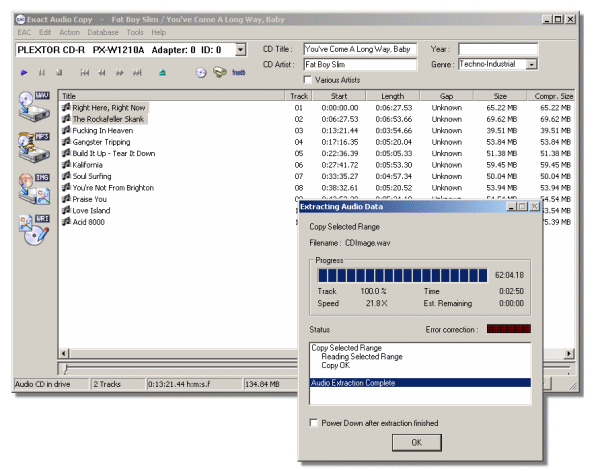
Task: Click the Compr. Size column header
Action: (x=551, y=96)
